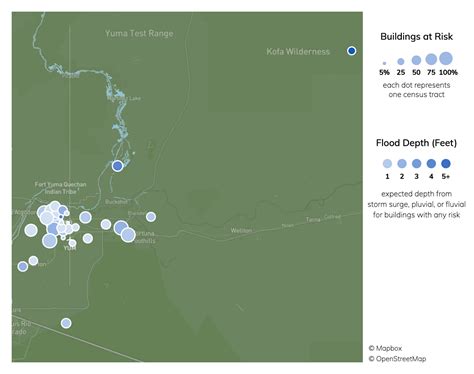Screen dimensions: 474x374
Task: Click the isolated dot above the diagonal border line
Action: pyautogui.click(x=66, y=323)
